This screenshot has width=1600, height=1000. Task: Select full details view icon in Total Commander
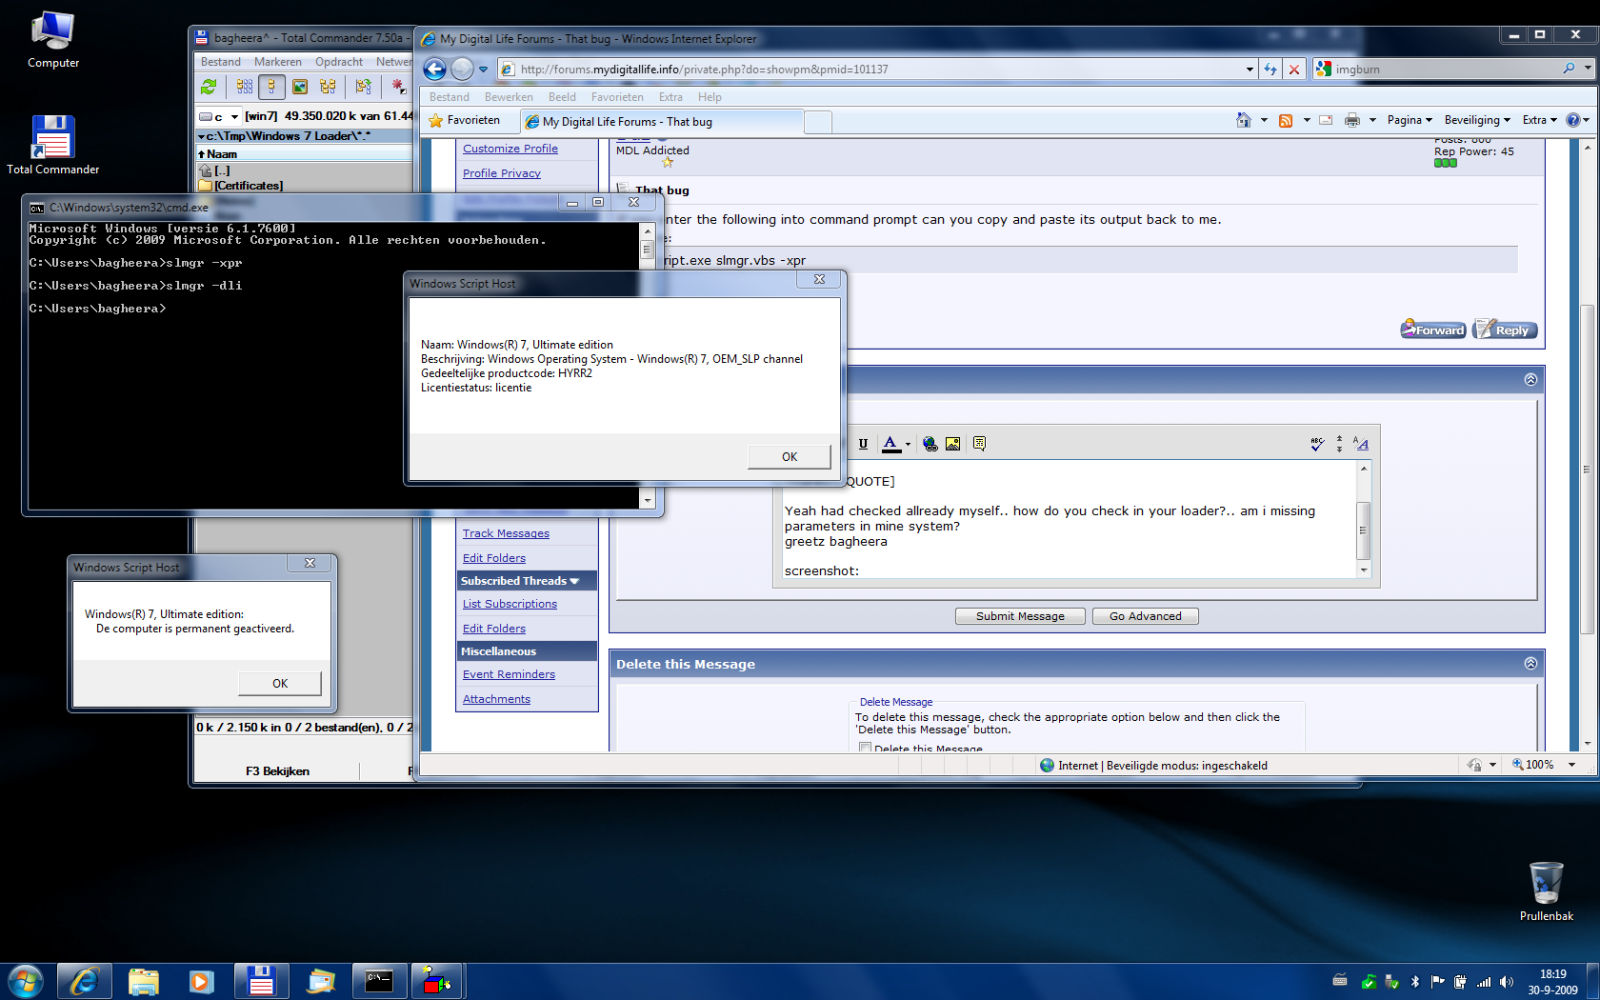(x=271, y=87)
